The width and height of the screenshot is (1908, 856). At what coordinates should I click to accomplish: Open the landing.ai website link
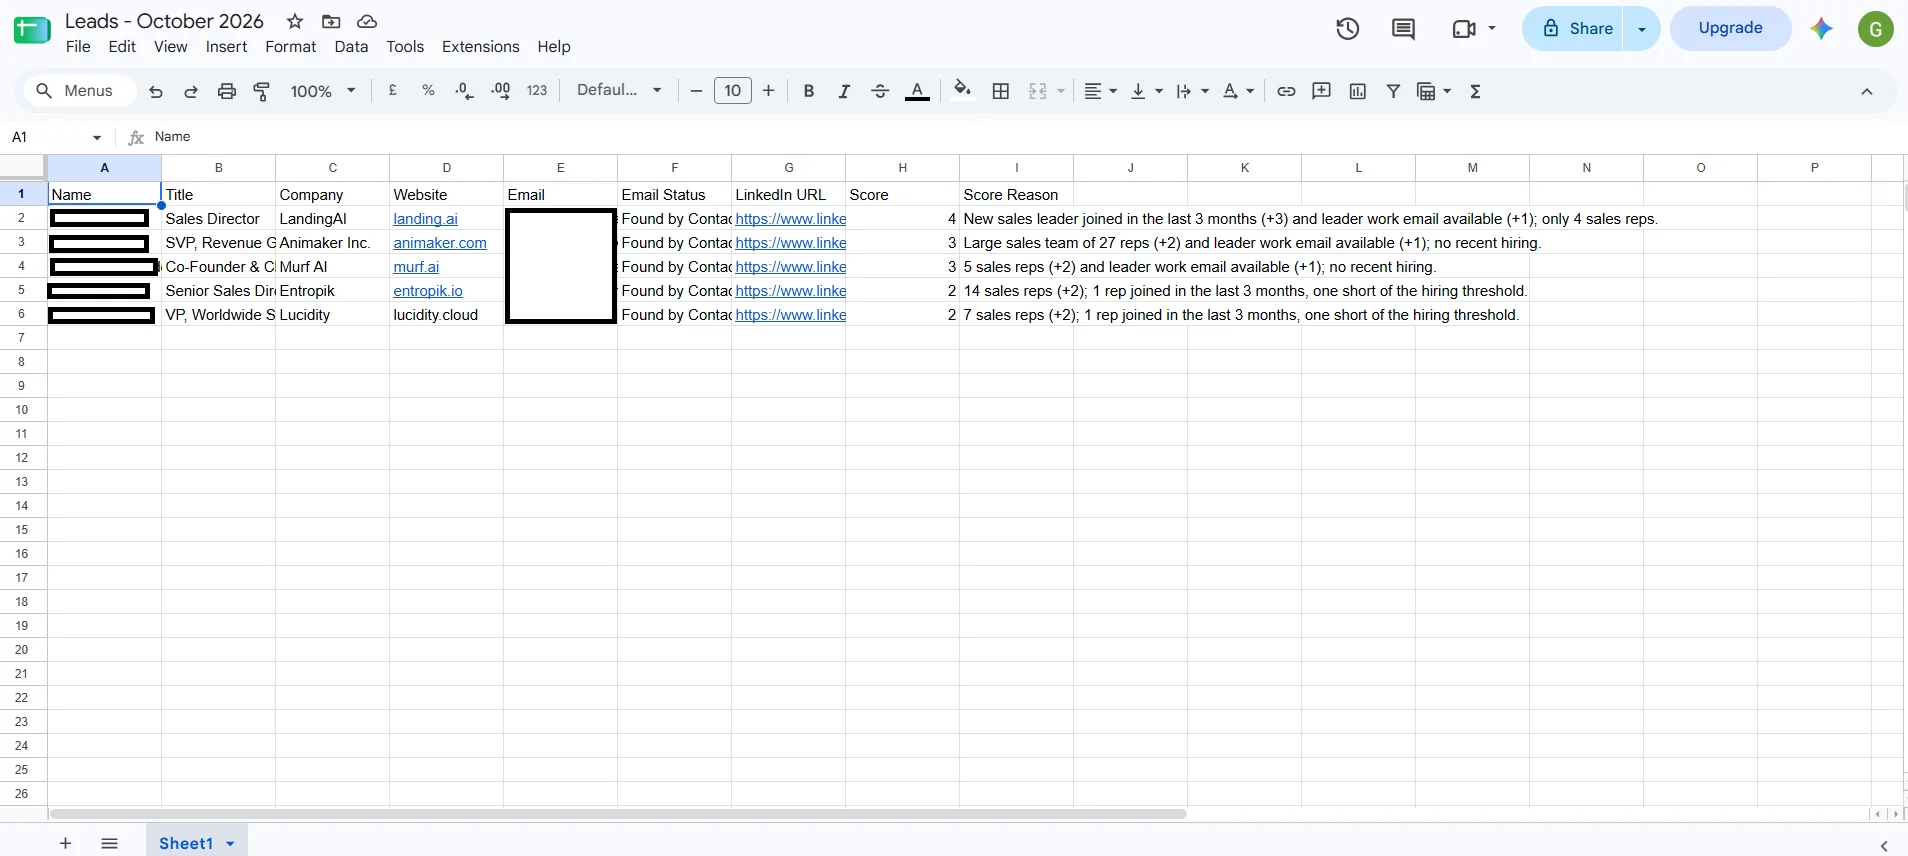[425, 219]
